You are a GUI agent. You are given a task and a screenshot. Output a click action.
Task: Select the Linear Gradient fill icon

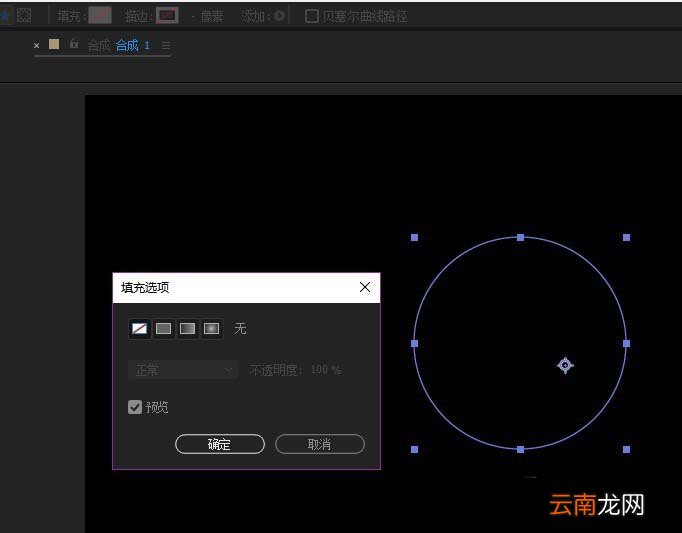pyautogui.click(x=187, y=329)
